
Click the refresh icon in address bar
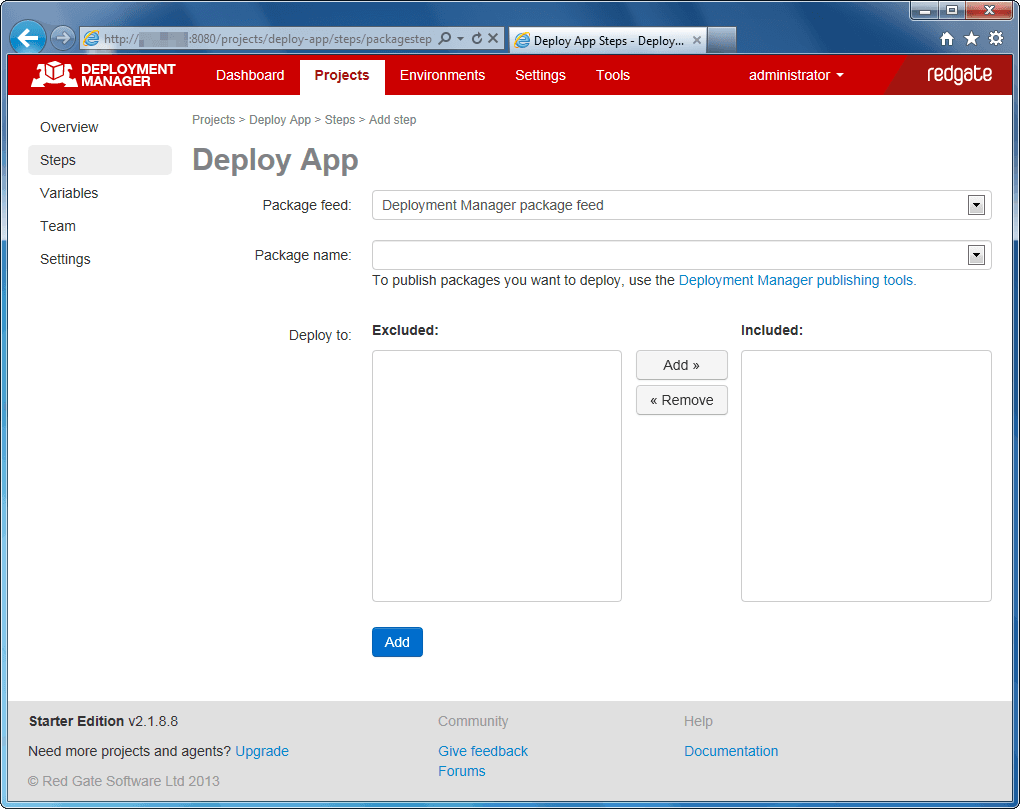pyautogui.click(x=477, y=38)
